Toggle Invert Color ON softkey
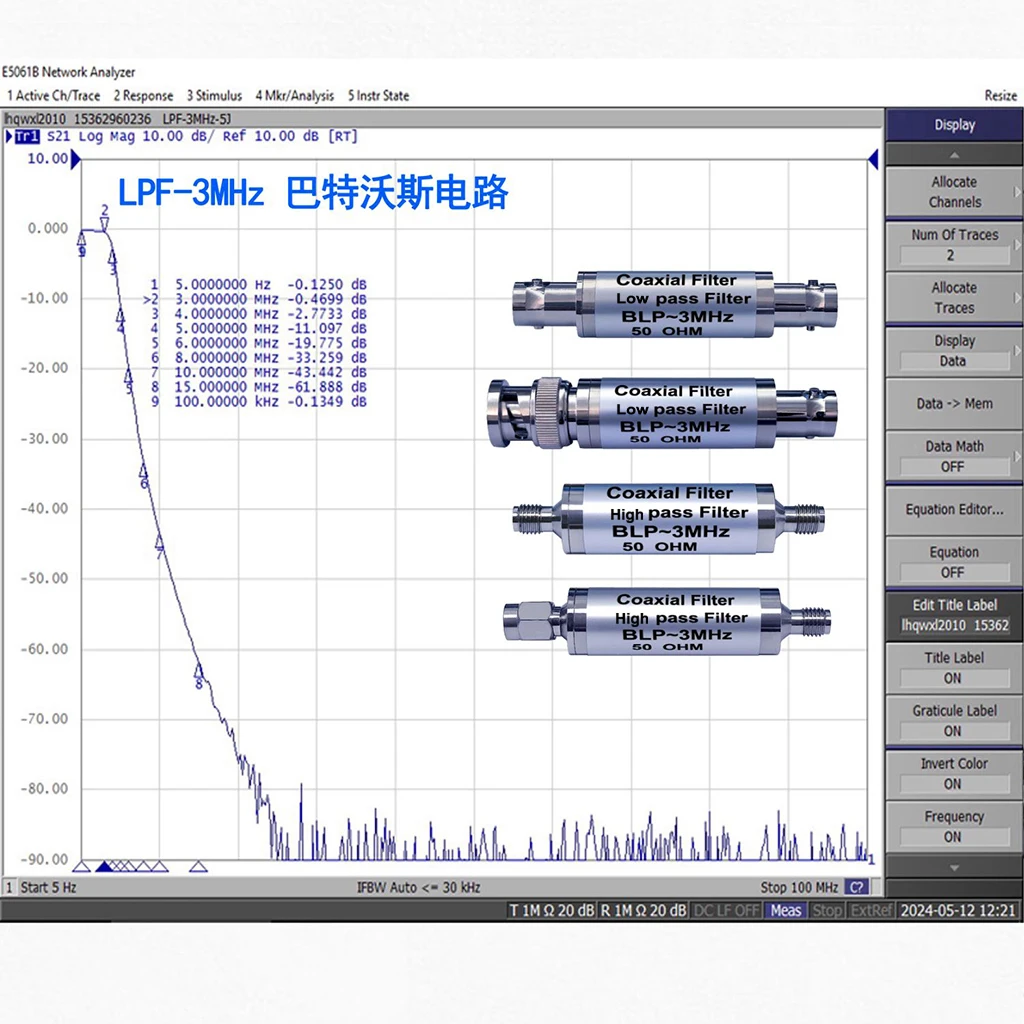The height and width of the screenshot is (1024, 1024). click(953, 773)
